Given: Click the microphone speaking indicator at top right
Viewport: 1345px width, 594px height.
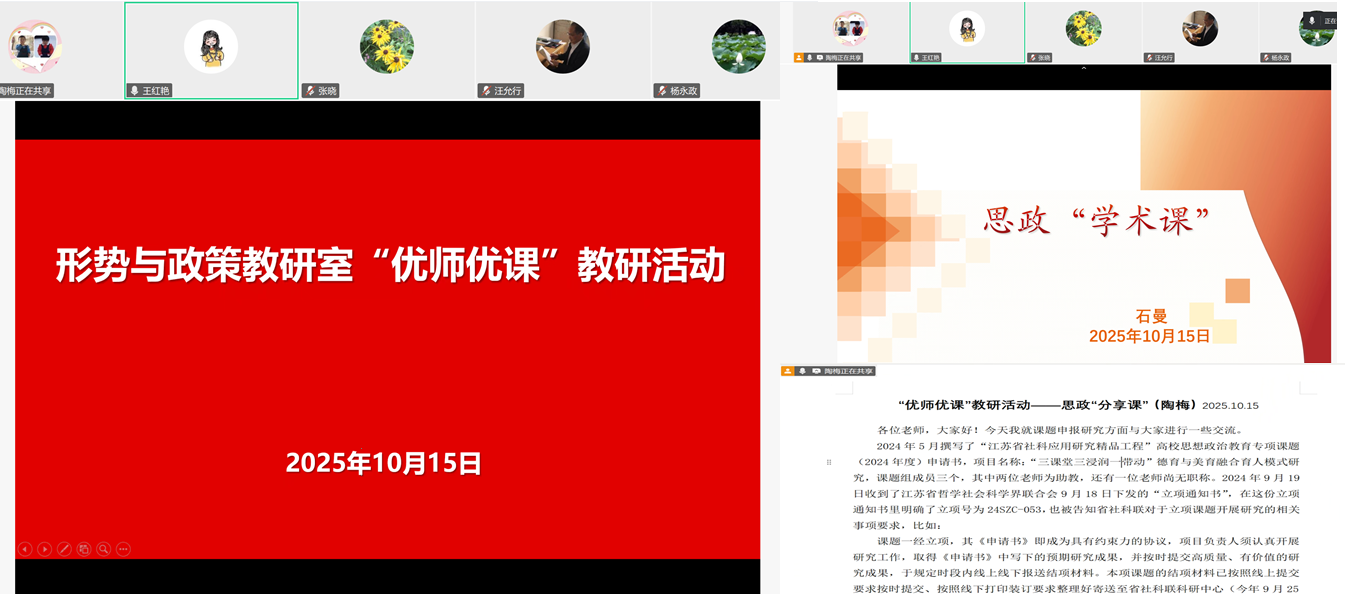Looking at the screenshot, I should pyautogui.click(x=1311, y=20).
